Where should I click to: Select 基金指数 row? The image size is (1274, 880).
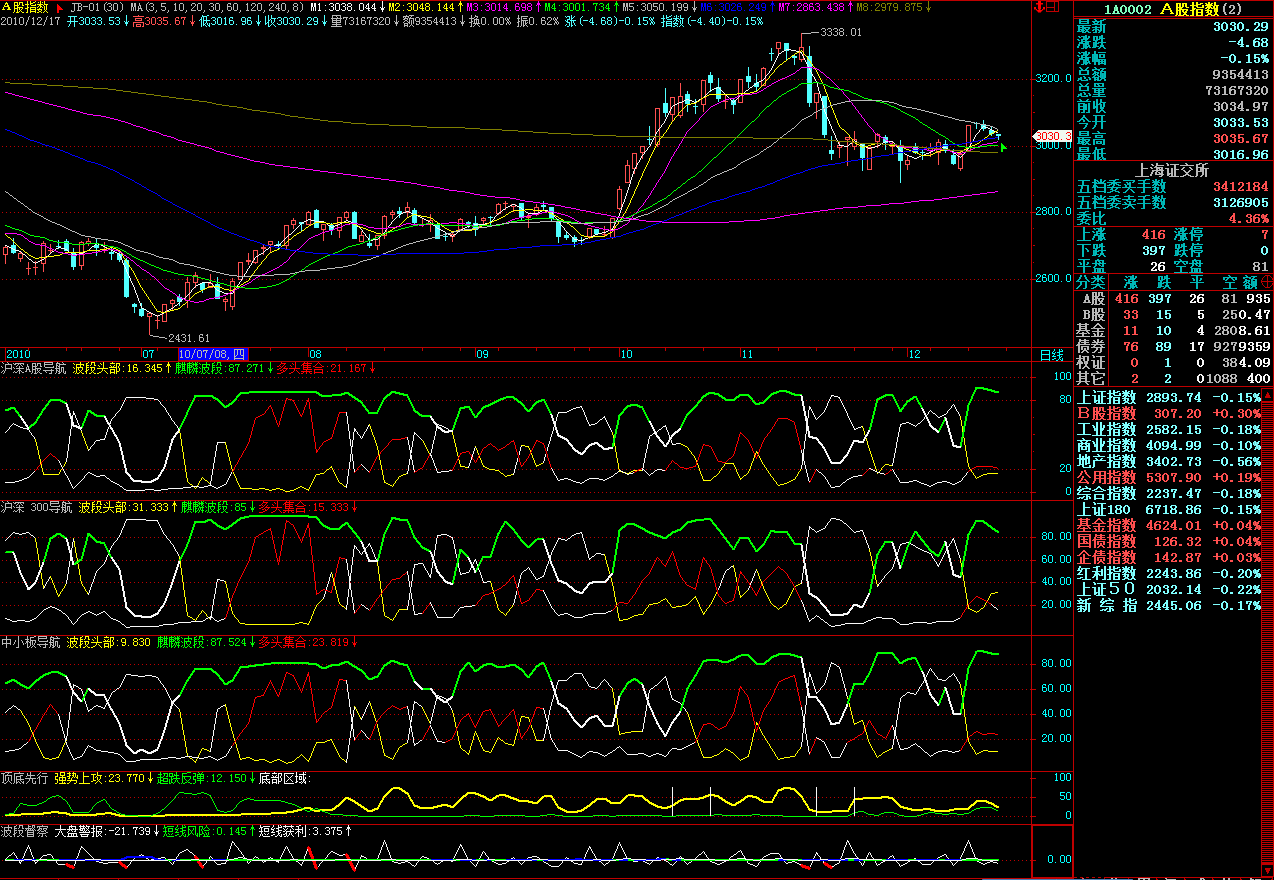pos(1168,526)
